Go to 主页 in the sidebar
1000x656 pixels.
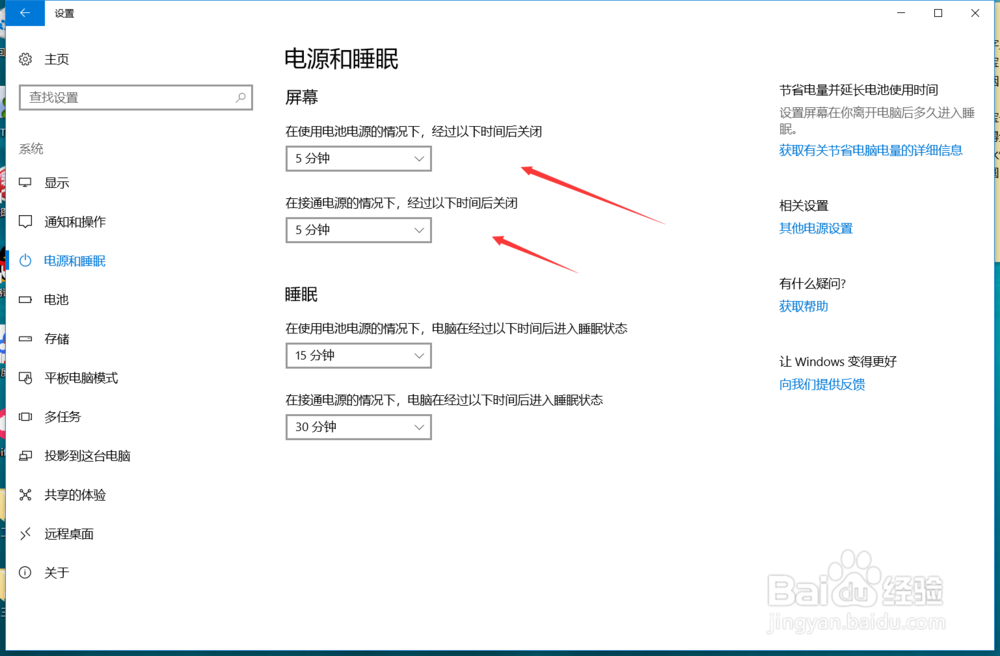tap(55, 59)
